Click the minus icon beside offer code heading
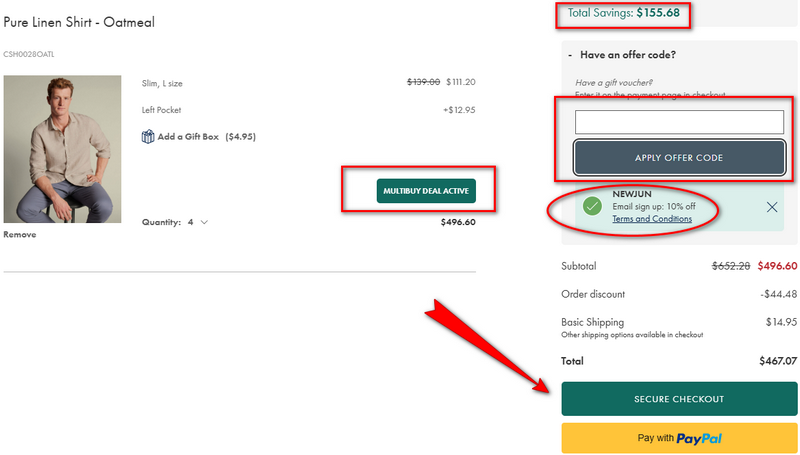This screenshot has height=455, width=800. point(570,55)
